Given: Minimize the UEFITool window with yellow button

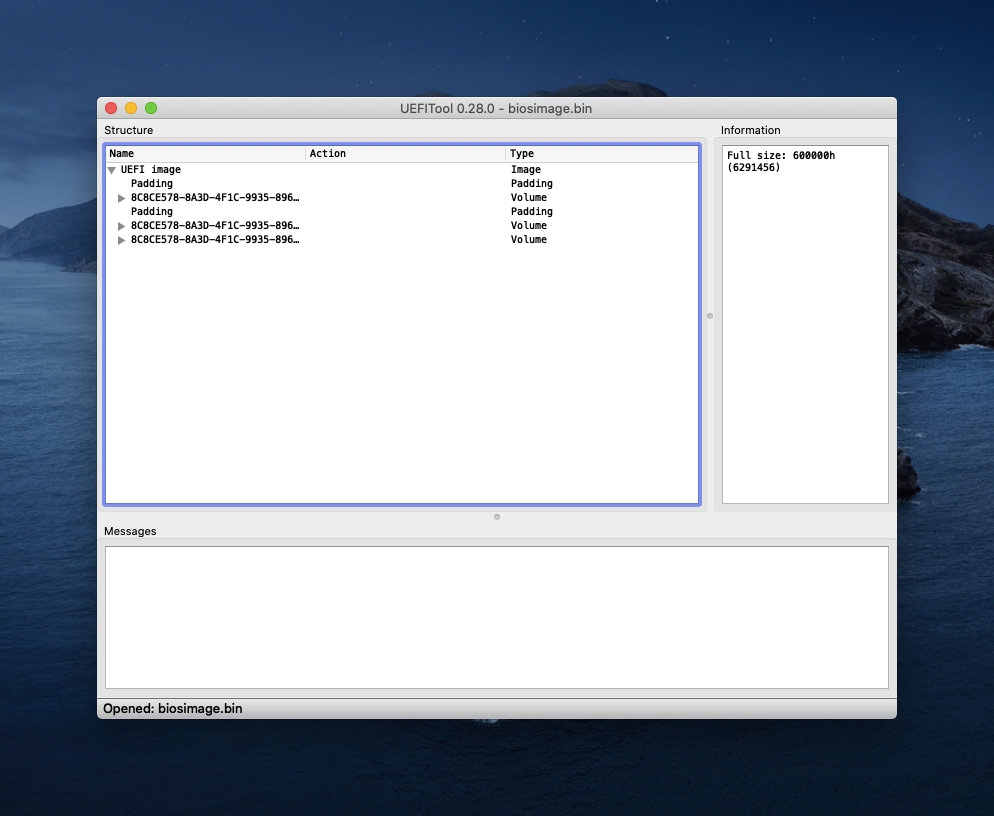Looking at the screenshot, I should tap(131, 108).
